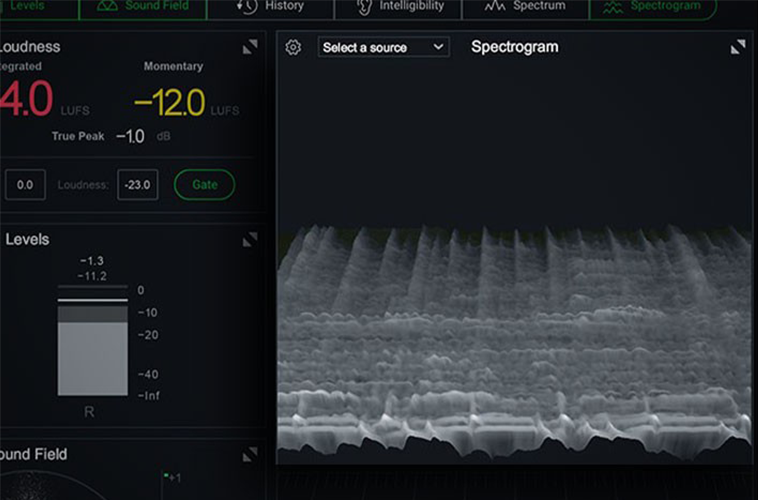
Task: Click the Loudness target field showing -23.0
Action: (137, 185)
